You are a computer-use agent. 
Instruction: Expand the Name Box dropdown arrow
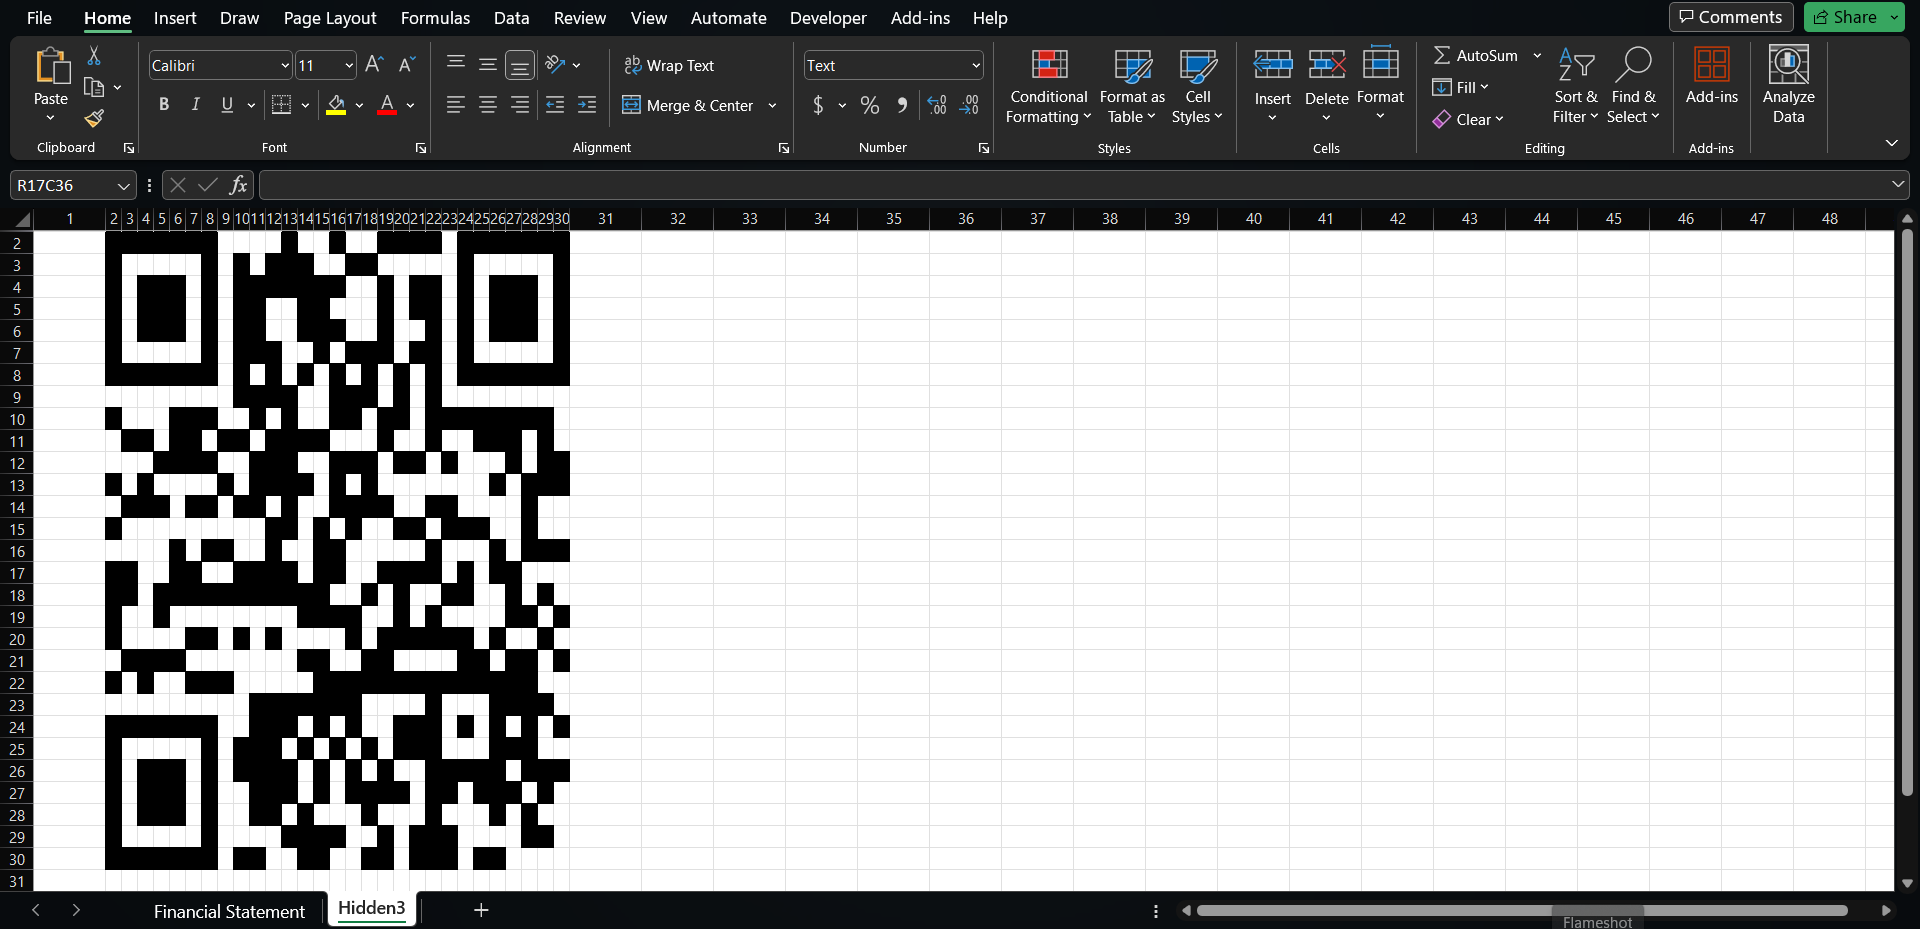coord(123,186)
